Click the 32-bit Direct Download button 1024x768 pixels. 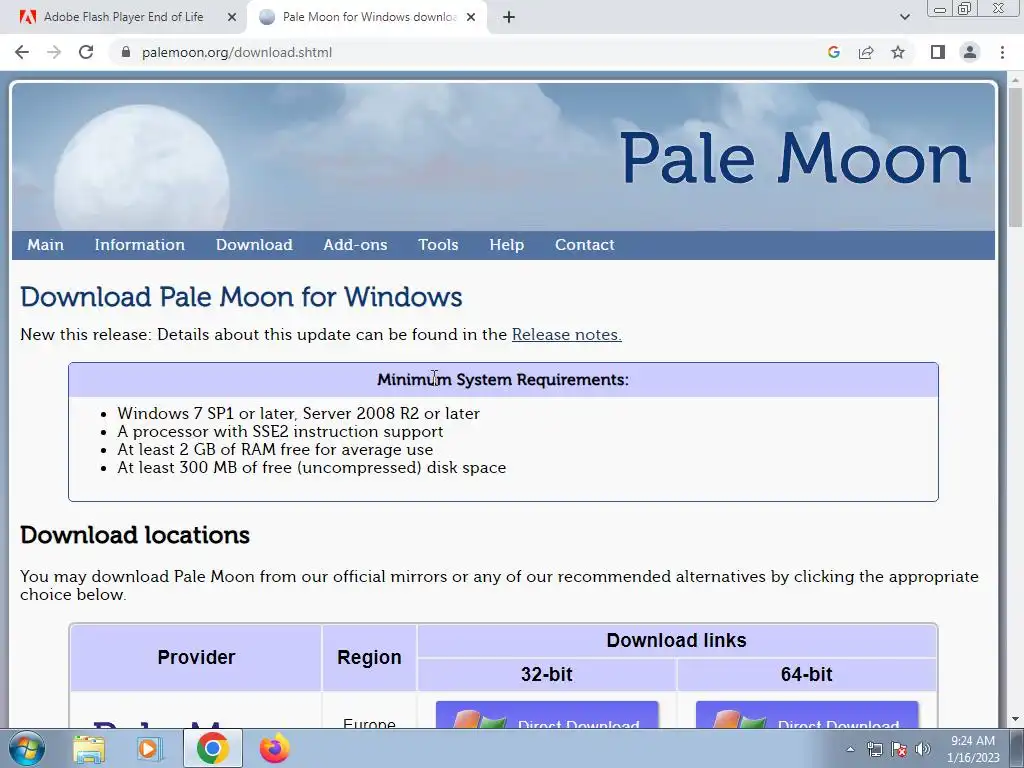[547, 714]
